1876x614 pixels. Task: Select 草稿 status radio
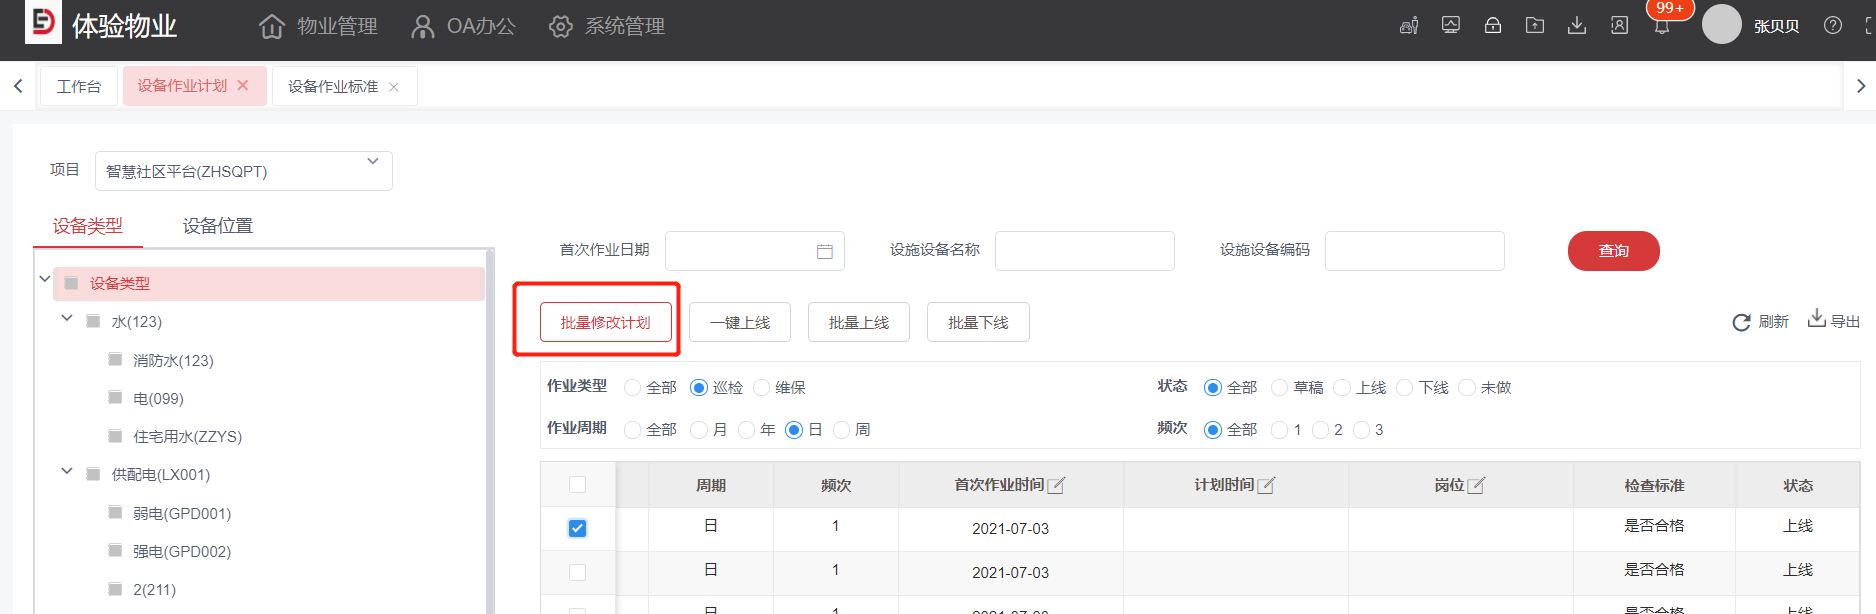point(1280,388)
